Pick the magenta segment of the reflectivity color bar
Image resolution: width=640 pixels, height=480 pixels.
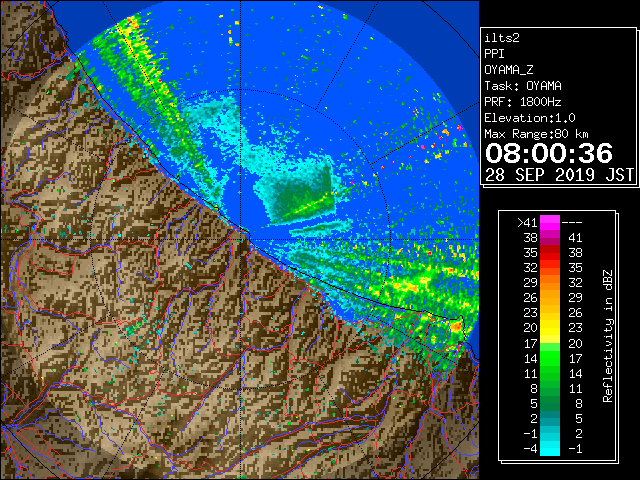coord(550,223)
